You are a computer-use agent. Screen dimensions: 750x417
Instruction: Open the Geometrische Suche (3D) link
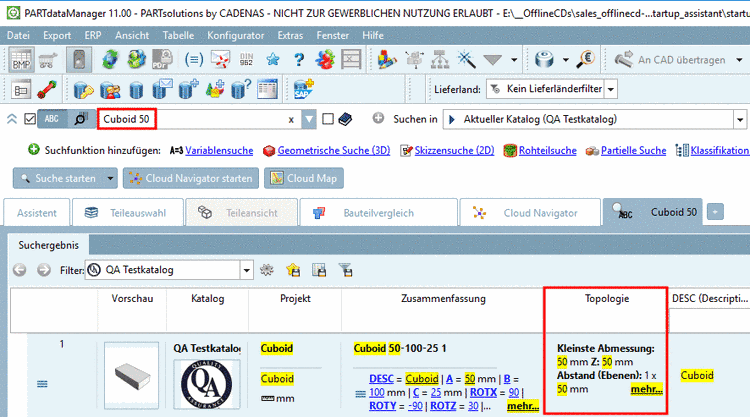[334, 151]
